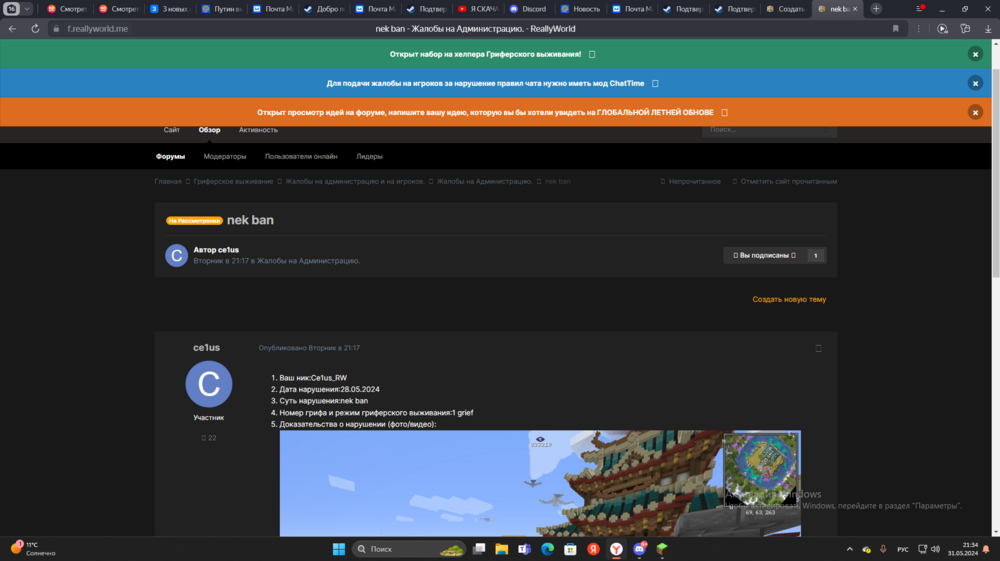Viewport: 1000px width, 561px height.
Task: Click the forum search field
Action: pyautogui.click(x=769, y=129)
